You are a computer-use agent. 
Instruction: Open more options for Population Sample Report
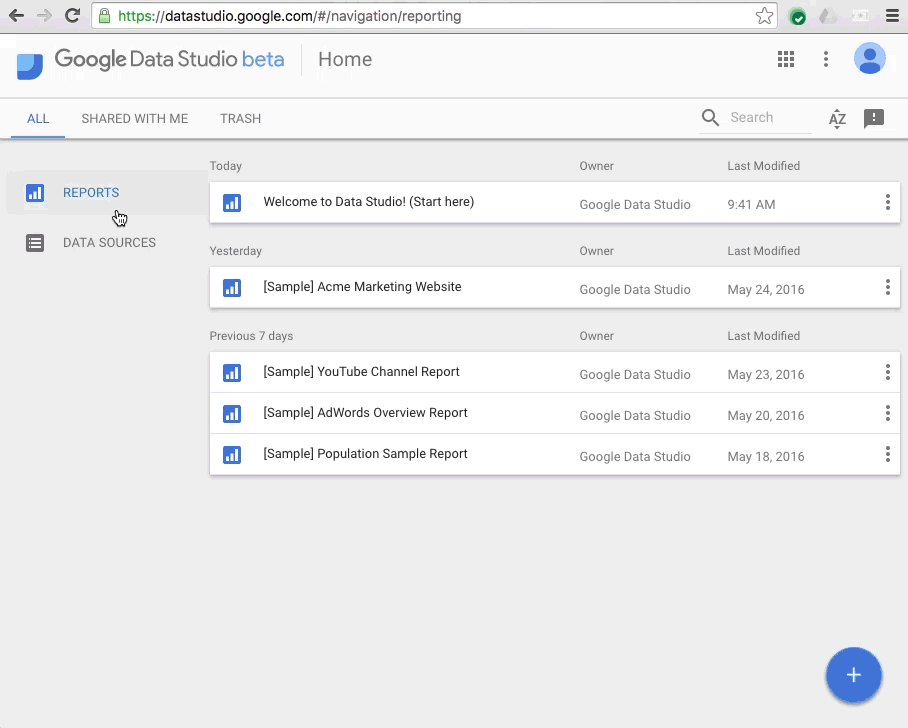click(x=887, y=454)
